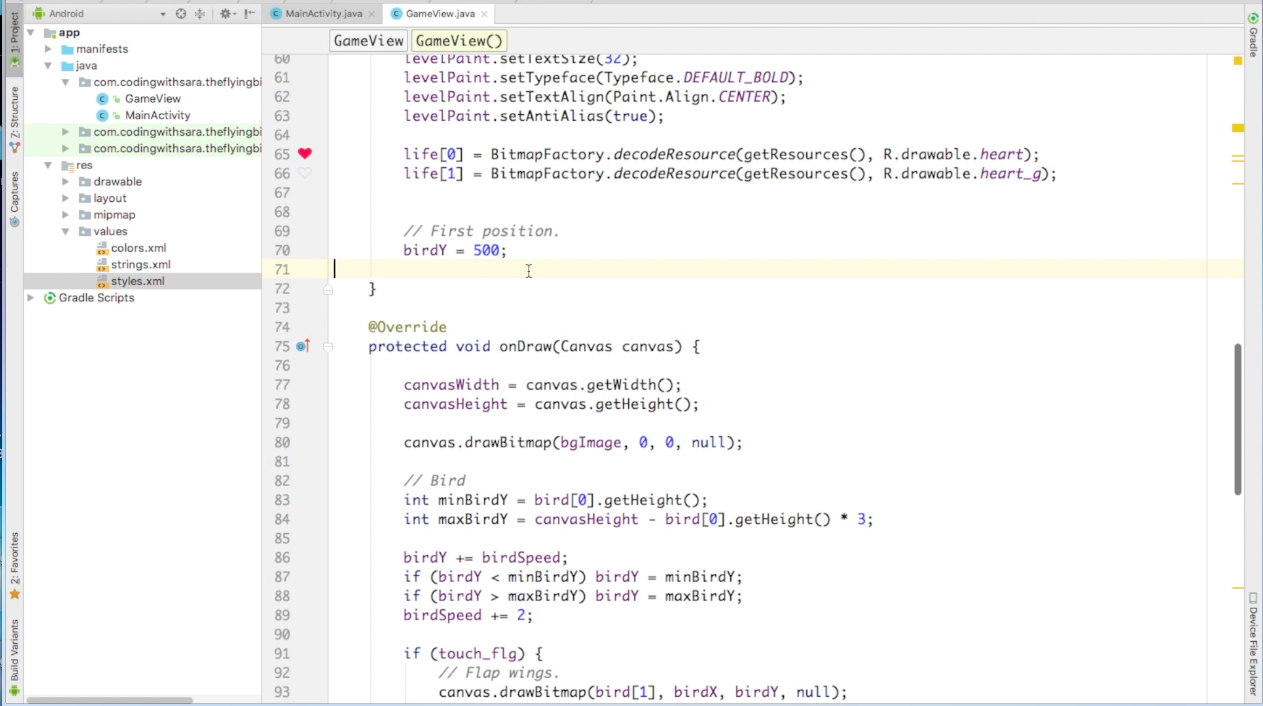Open the 1: Project tool window tab
The height and width of the screenshot is (706, 1263).
click(x=14, y=40)
